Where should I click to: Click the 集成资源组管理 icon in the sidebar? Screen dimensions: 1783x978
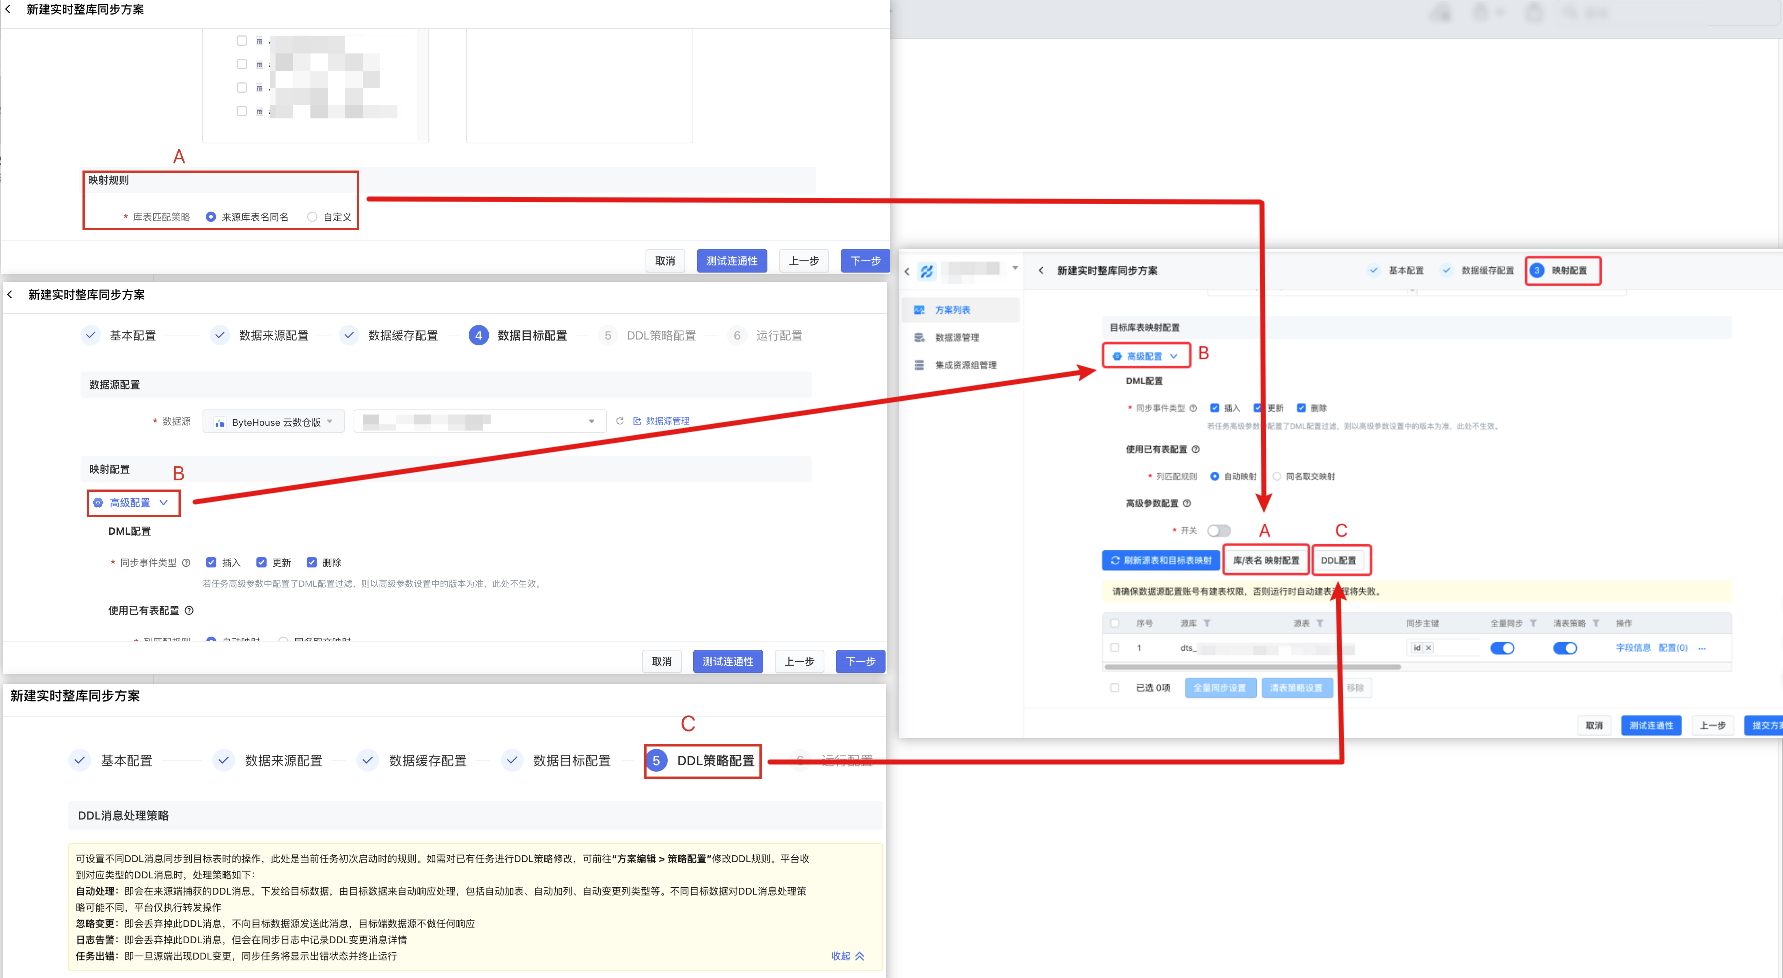coord(919,365)
